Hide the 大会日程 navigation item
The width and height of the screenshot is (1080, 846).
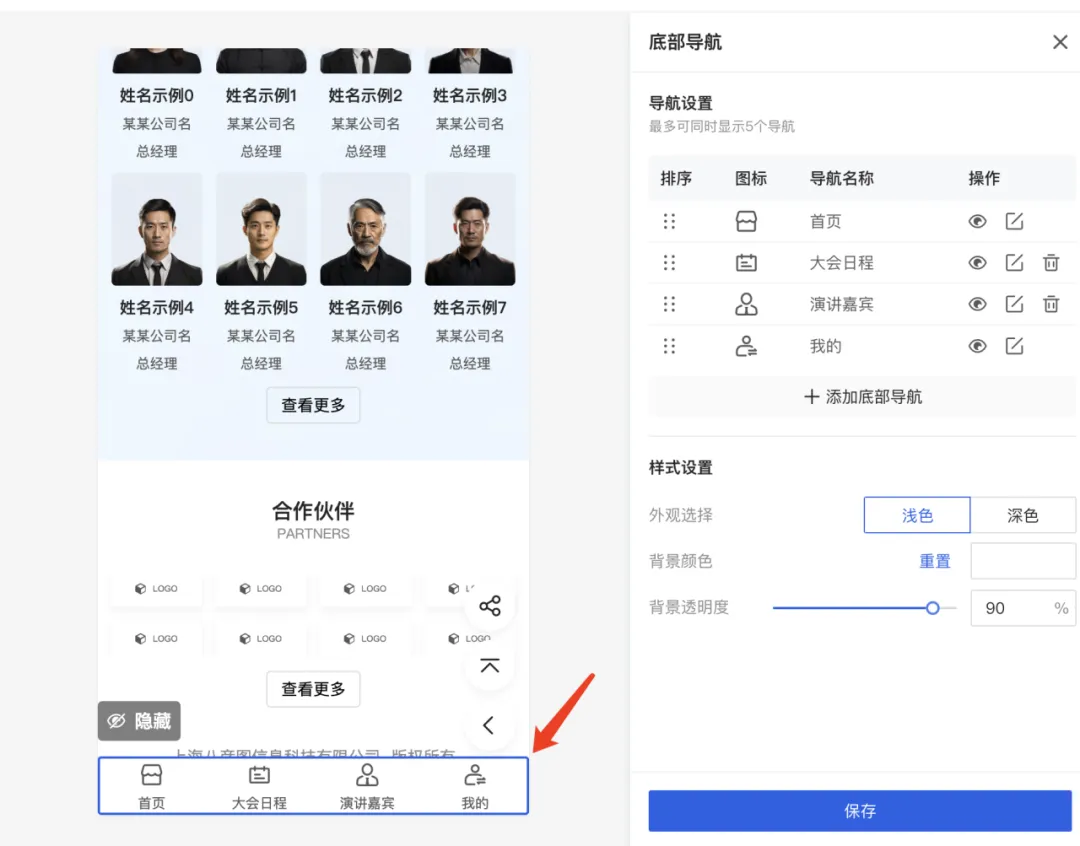[x=977, y=263]
